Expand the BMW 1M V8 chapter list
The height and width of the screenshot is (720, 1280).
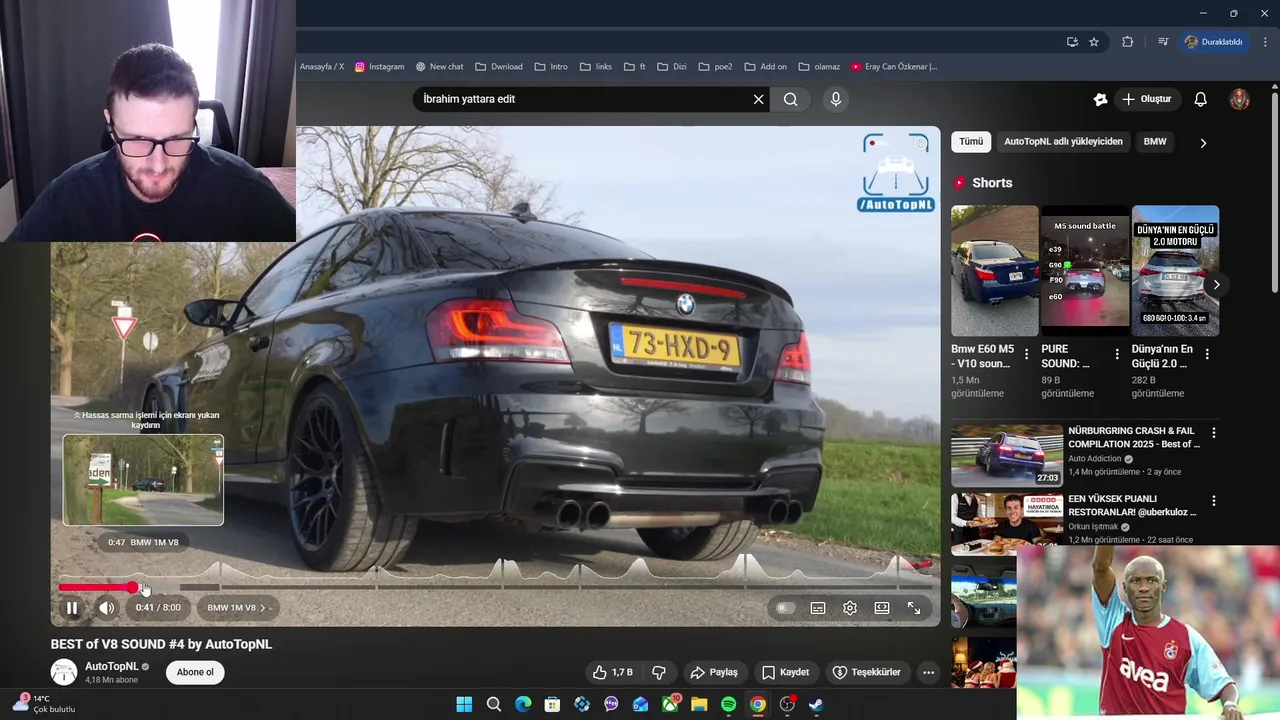point(236,608)
